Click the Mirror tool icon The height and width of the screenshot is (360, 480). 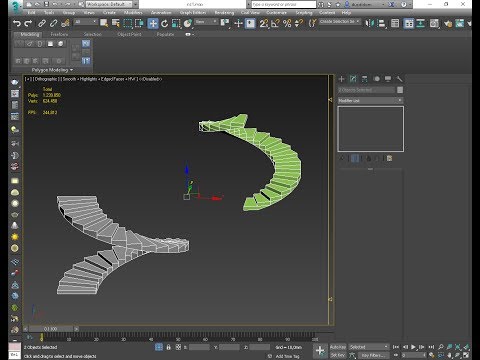coord(369,23)
